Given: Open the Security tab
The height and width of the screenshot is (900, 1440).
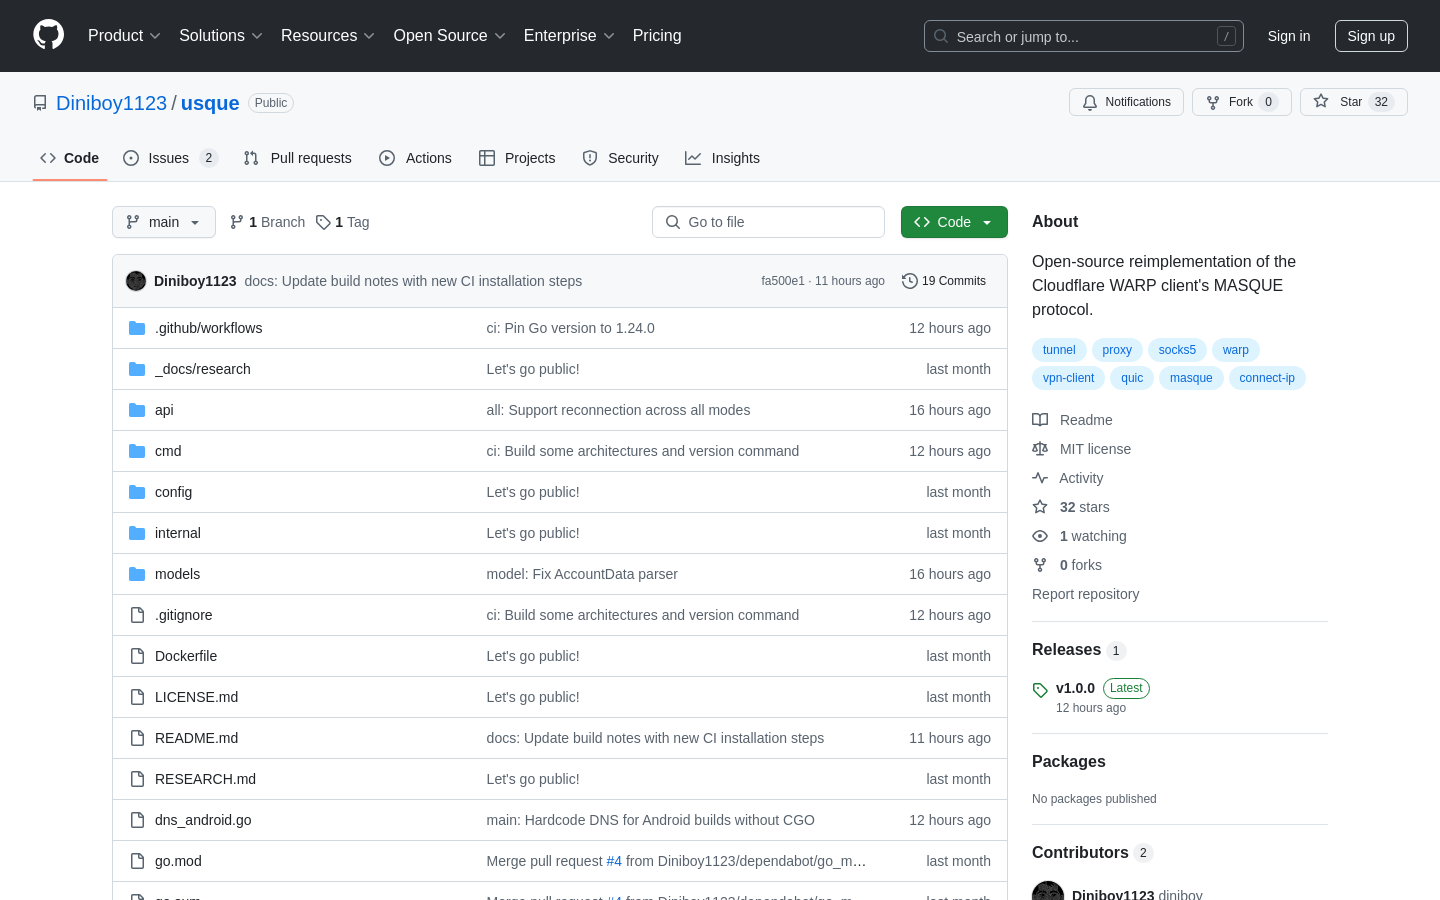Looking at the screenshot, I should (x=620, y=158).
